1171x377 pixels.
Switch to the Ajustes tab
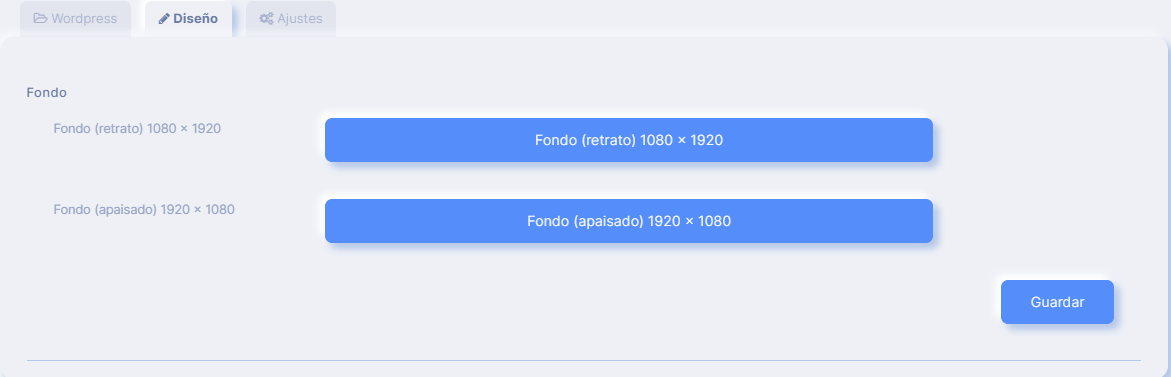click(x=291, y=19)
